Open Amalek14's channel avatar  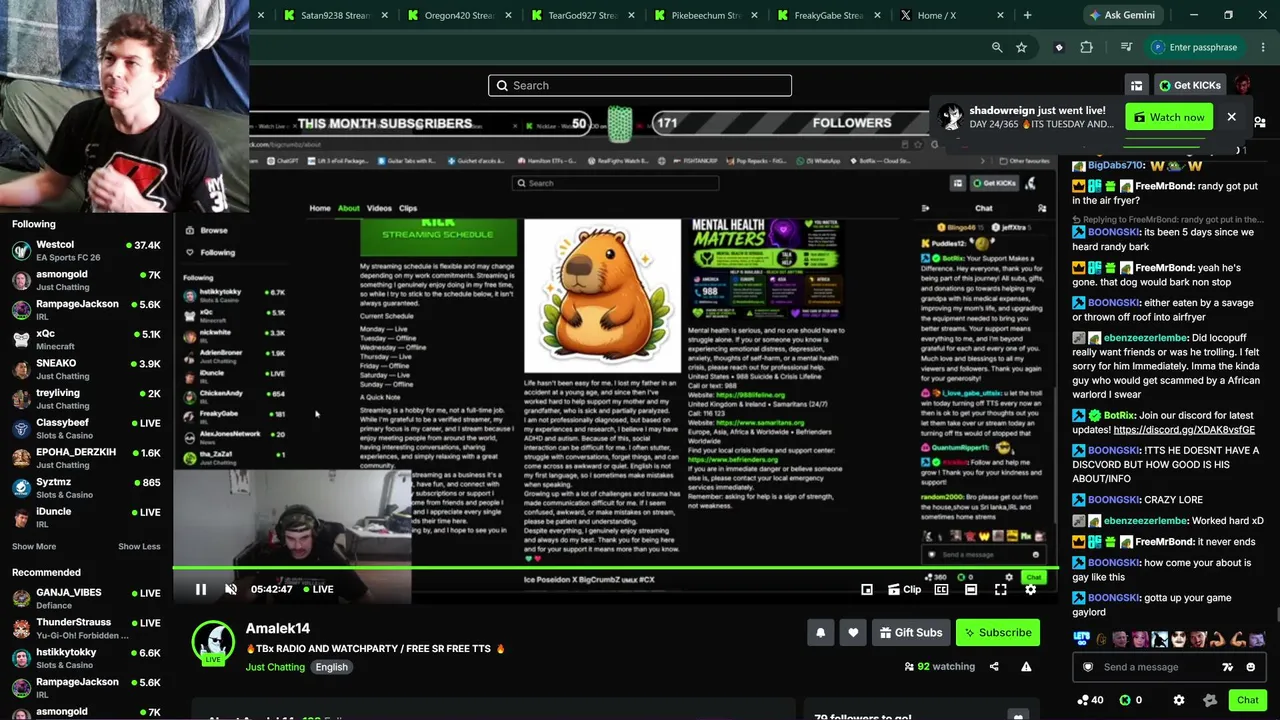point(213,642)
